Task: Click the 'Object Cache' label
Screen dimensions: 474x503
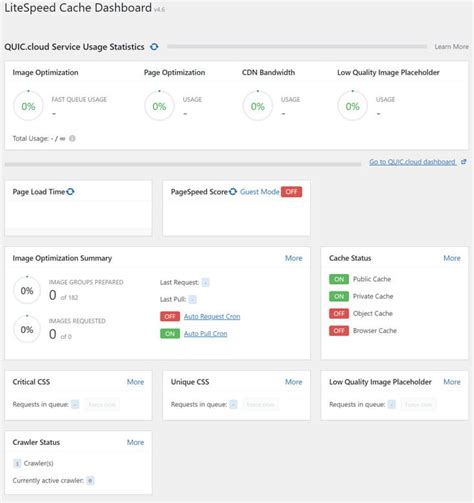Action: point(373,314)
